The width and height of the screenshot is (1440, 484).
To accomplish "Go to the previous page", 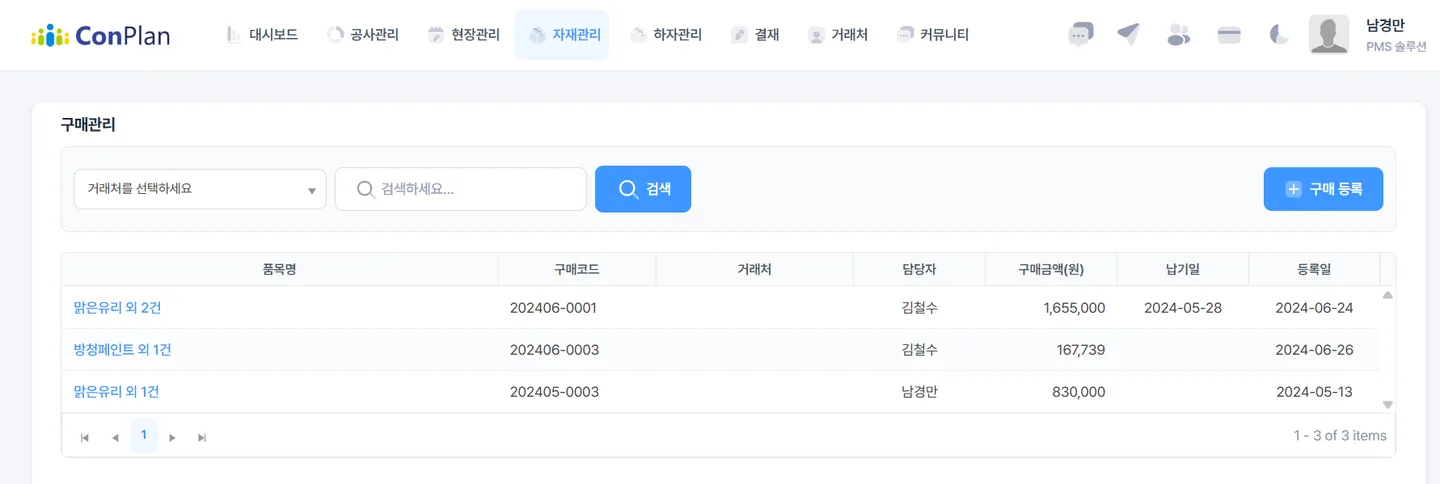I will click(x=115, y=437).
